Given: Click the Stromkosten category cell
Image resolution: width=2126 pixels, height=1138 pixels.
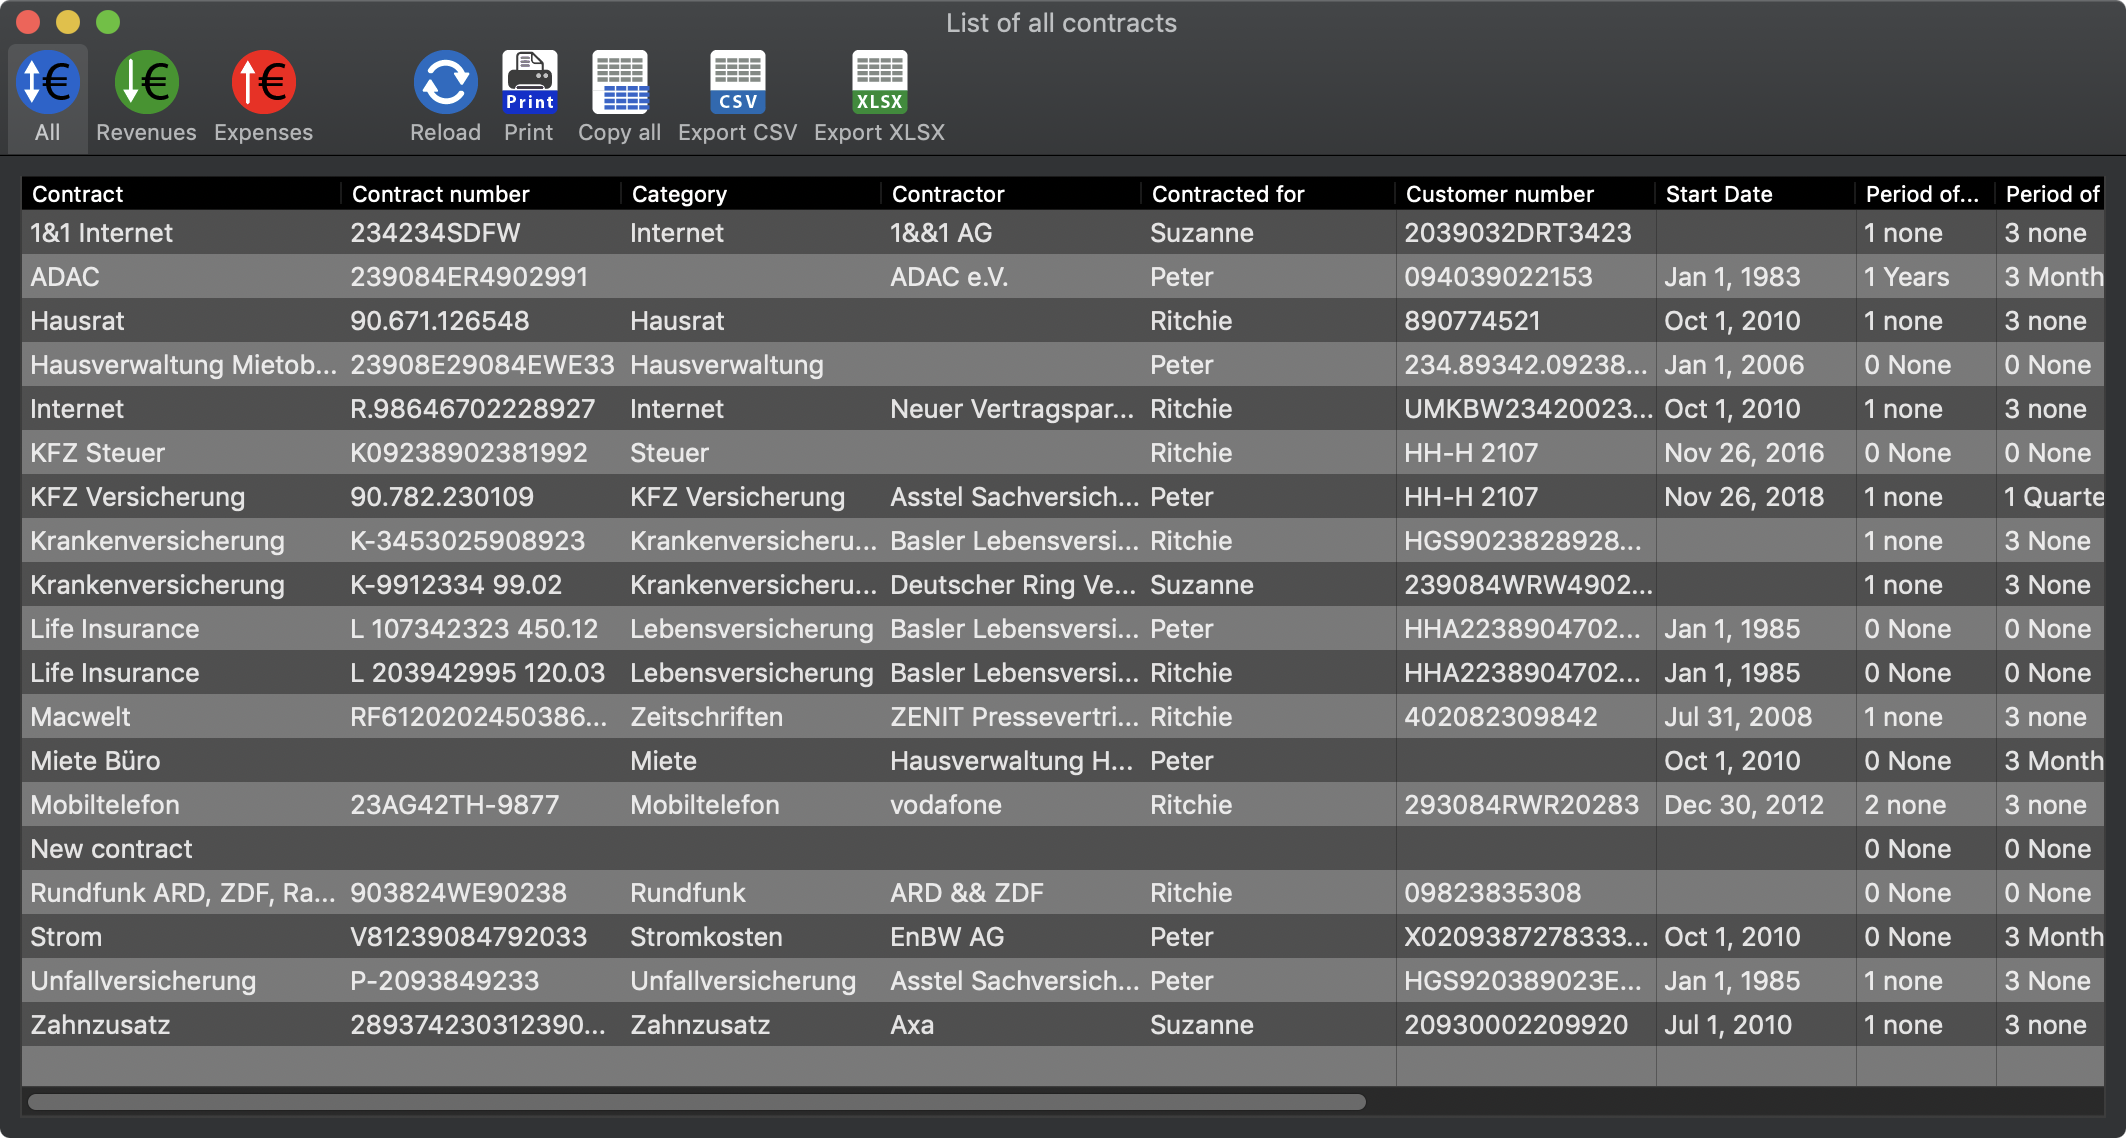Looking at the screenshot, I should pos(706,937).
